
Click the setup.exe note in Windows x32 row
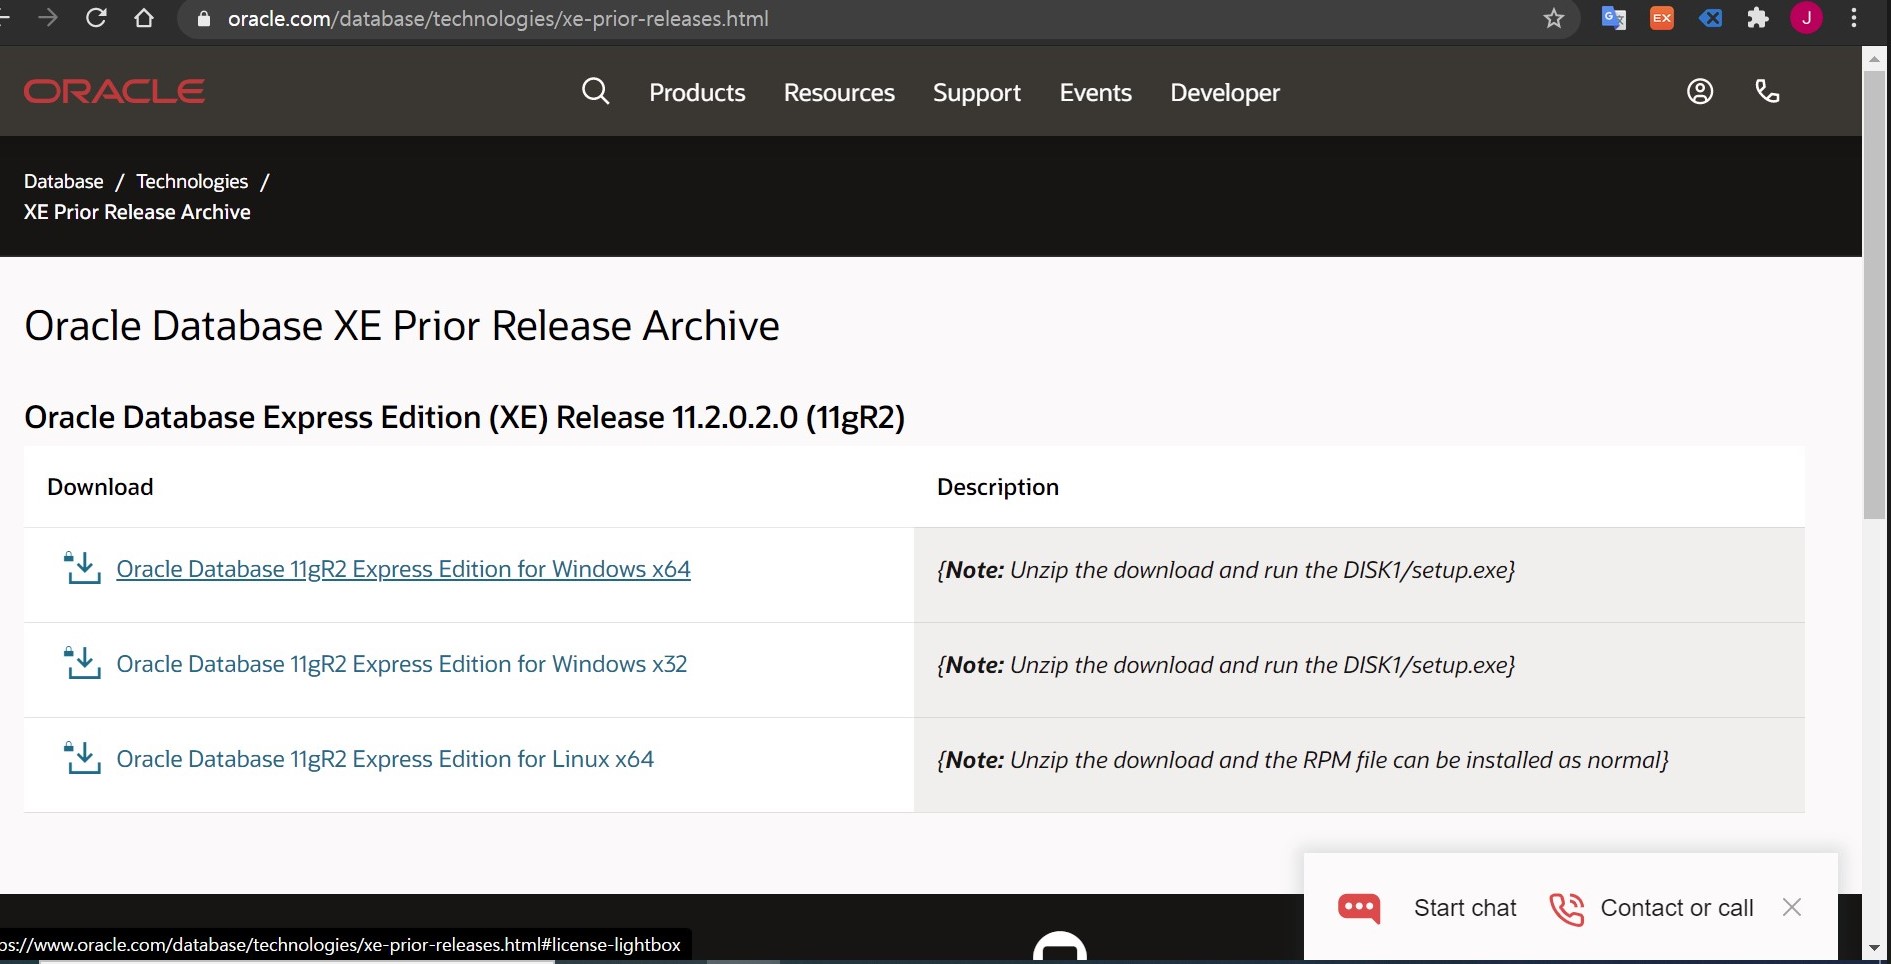[1226, 665]
